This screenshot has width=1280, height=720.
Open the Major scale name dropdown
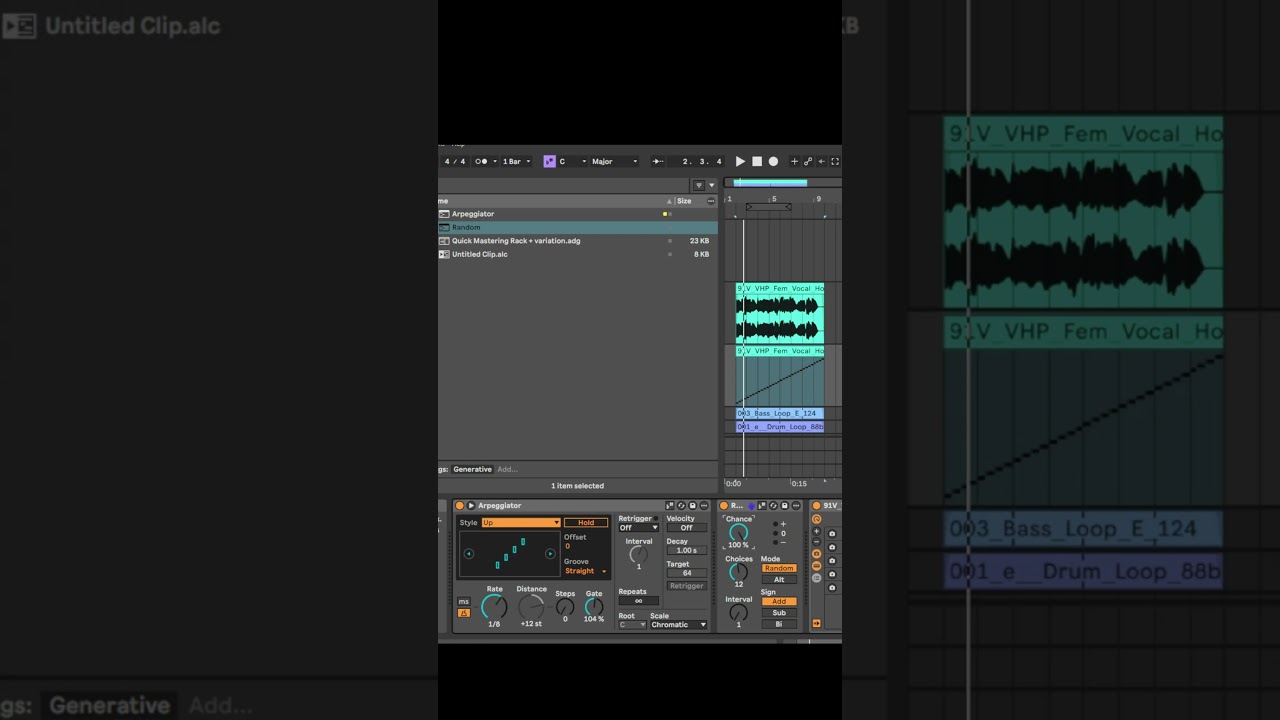coord(614,161)
